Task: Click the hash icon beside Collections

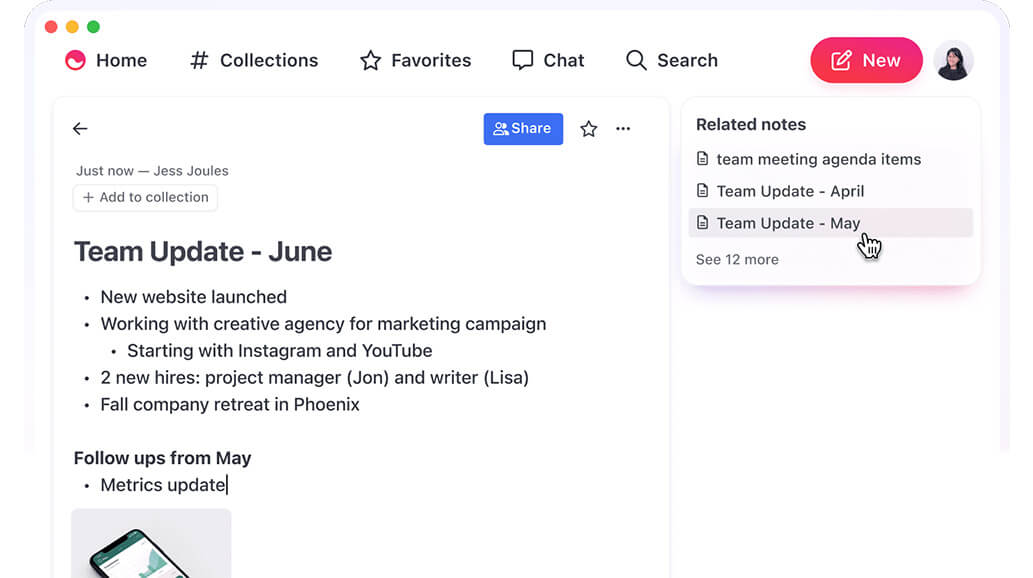Action: [199, 60]
